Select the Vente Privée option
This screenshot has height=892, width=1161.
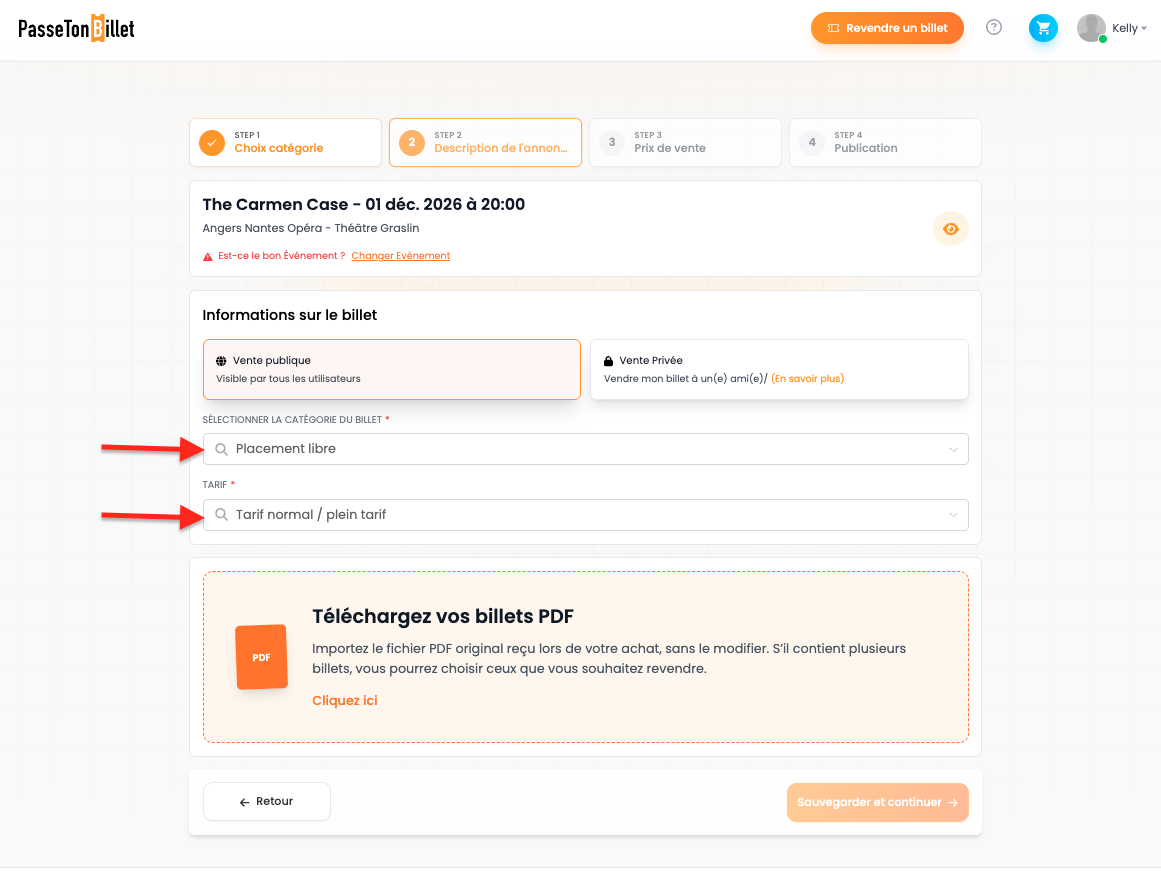[x=779, y=369]
